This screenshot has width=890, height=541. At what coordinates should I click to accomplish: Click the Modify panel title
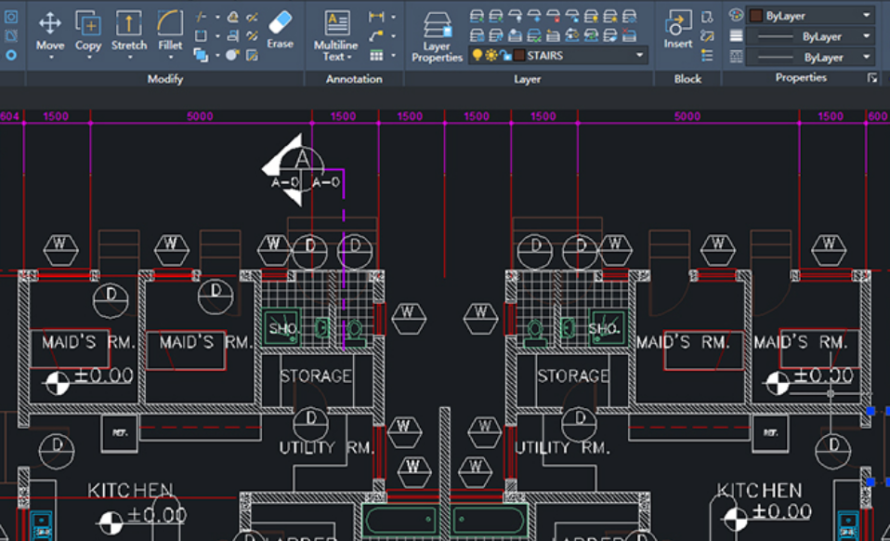coord(165,79)
